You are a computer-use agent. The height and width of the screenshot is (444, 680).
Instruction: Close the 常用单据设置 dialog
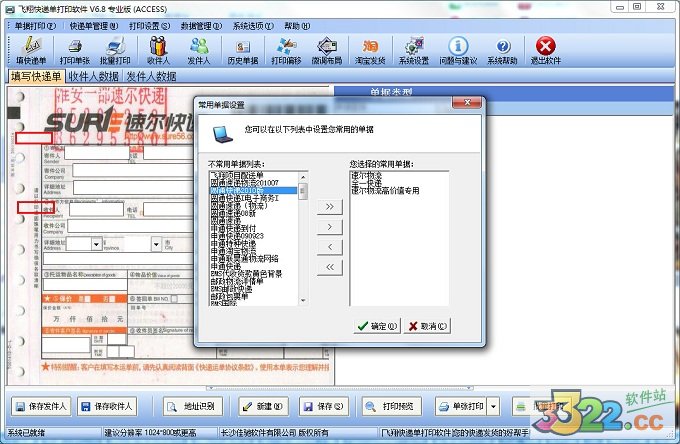click(x=467, y=103)
